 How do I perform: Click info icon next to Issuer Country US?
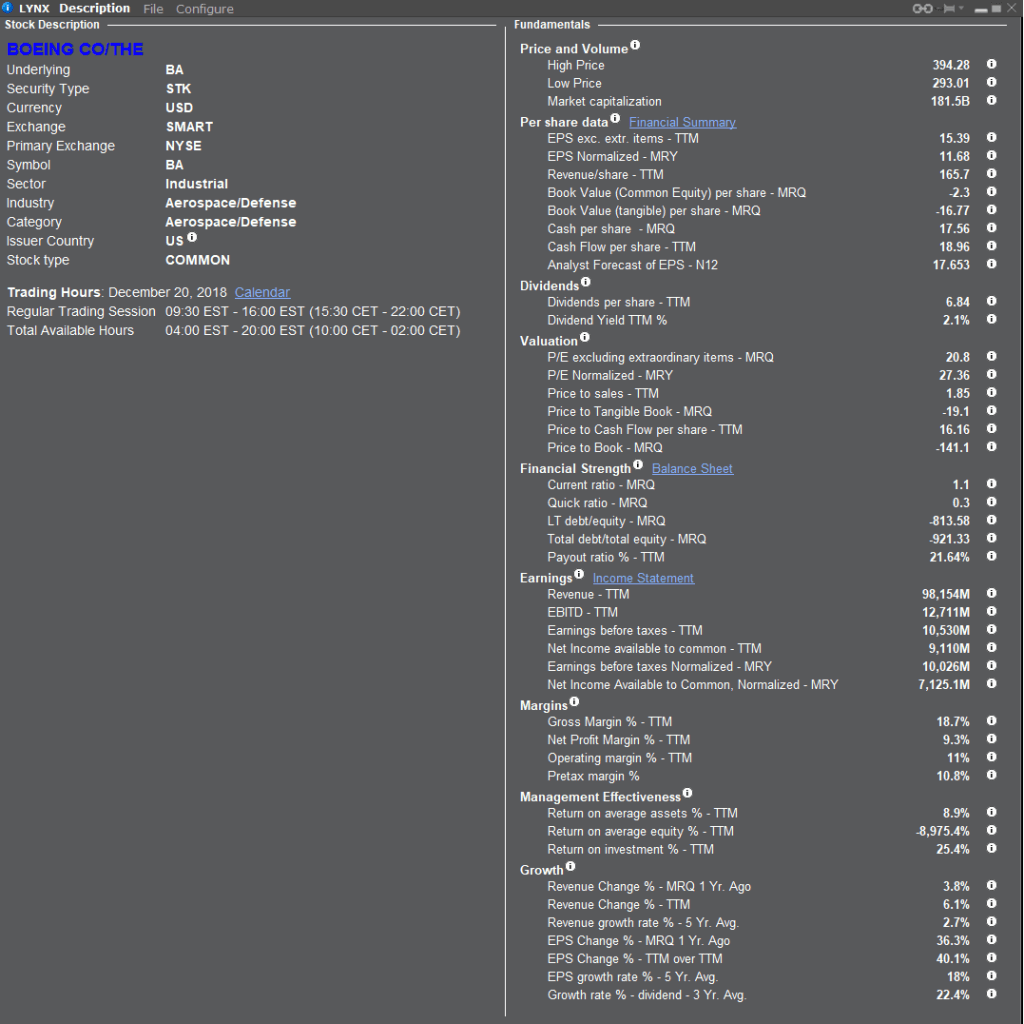192,237
